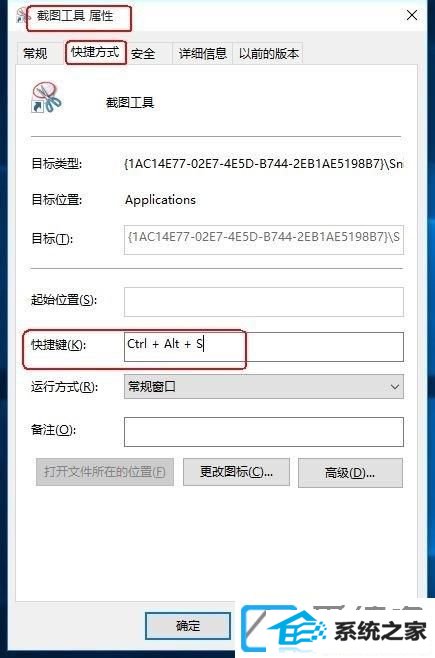
Task: Click the Snipping Tool icon in title bar
Action: click(x=23, y=17)
